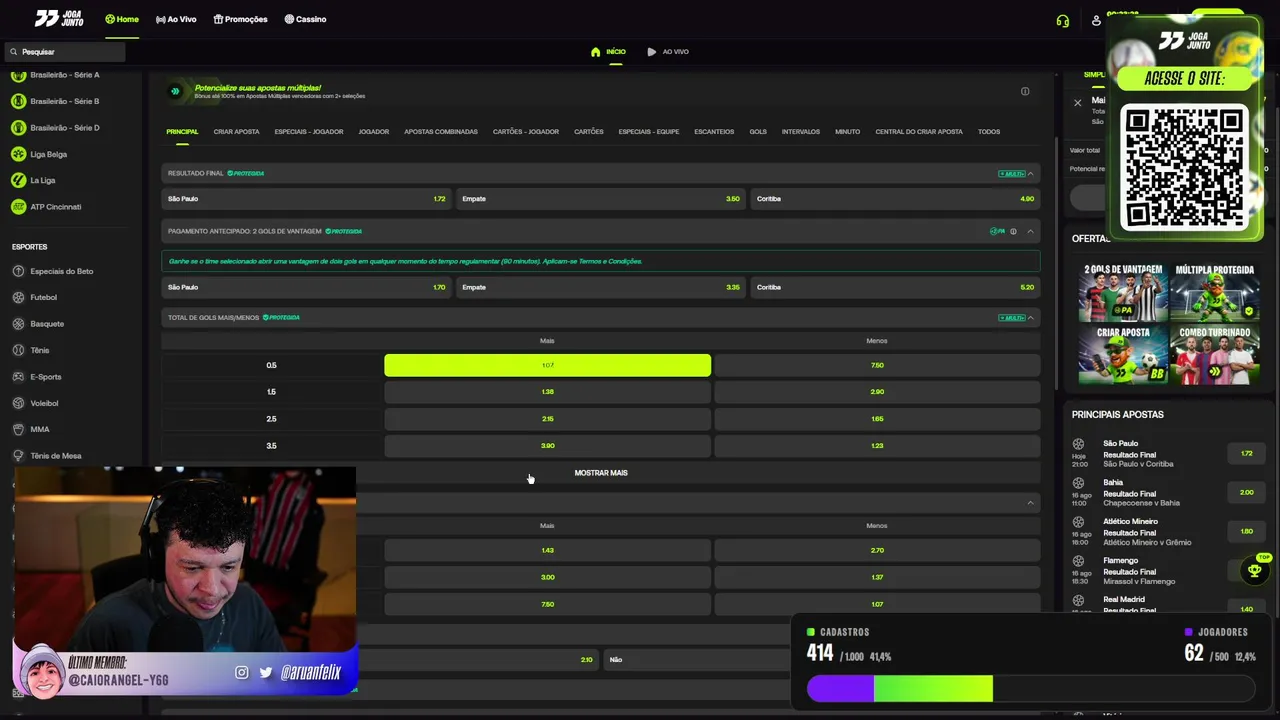Click Atlético Mineiro 1.80 odds button
Image resolution: width=1280 pixels, height=720 pixels.
1246,531
